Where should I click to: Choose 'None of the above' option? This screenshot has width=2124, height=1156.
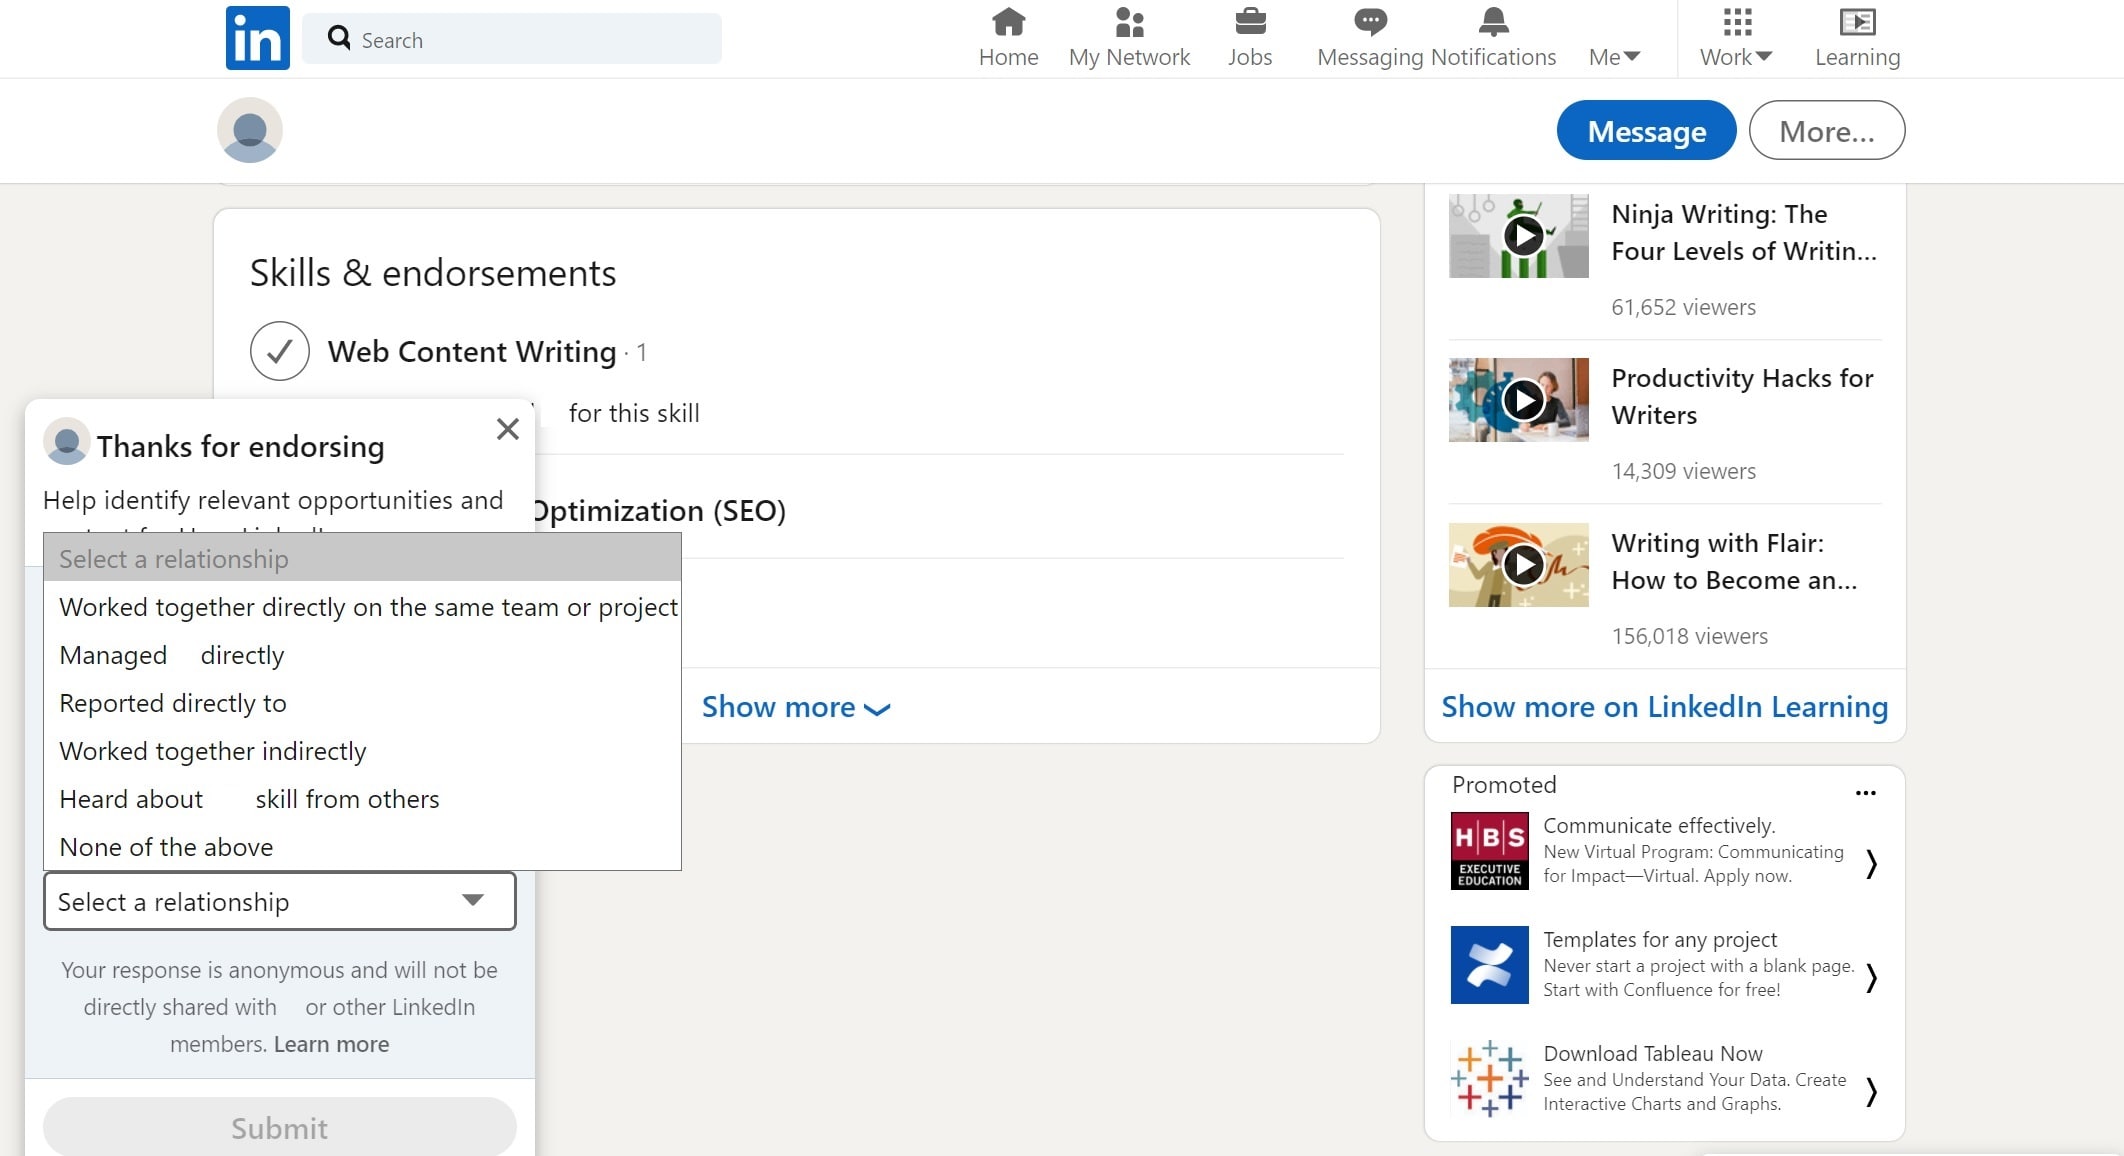(x=166, y=847)
